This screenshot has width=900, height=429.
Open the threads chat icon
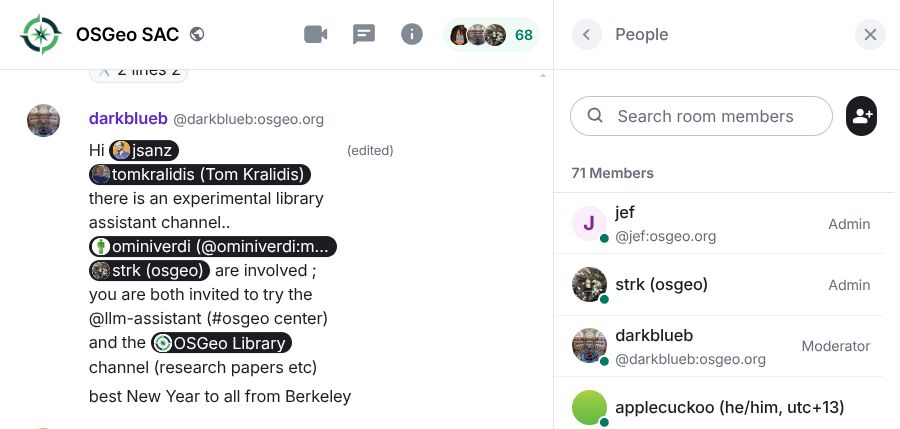(364, 35)
